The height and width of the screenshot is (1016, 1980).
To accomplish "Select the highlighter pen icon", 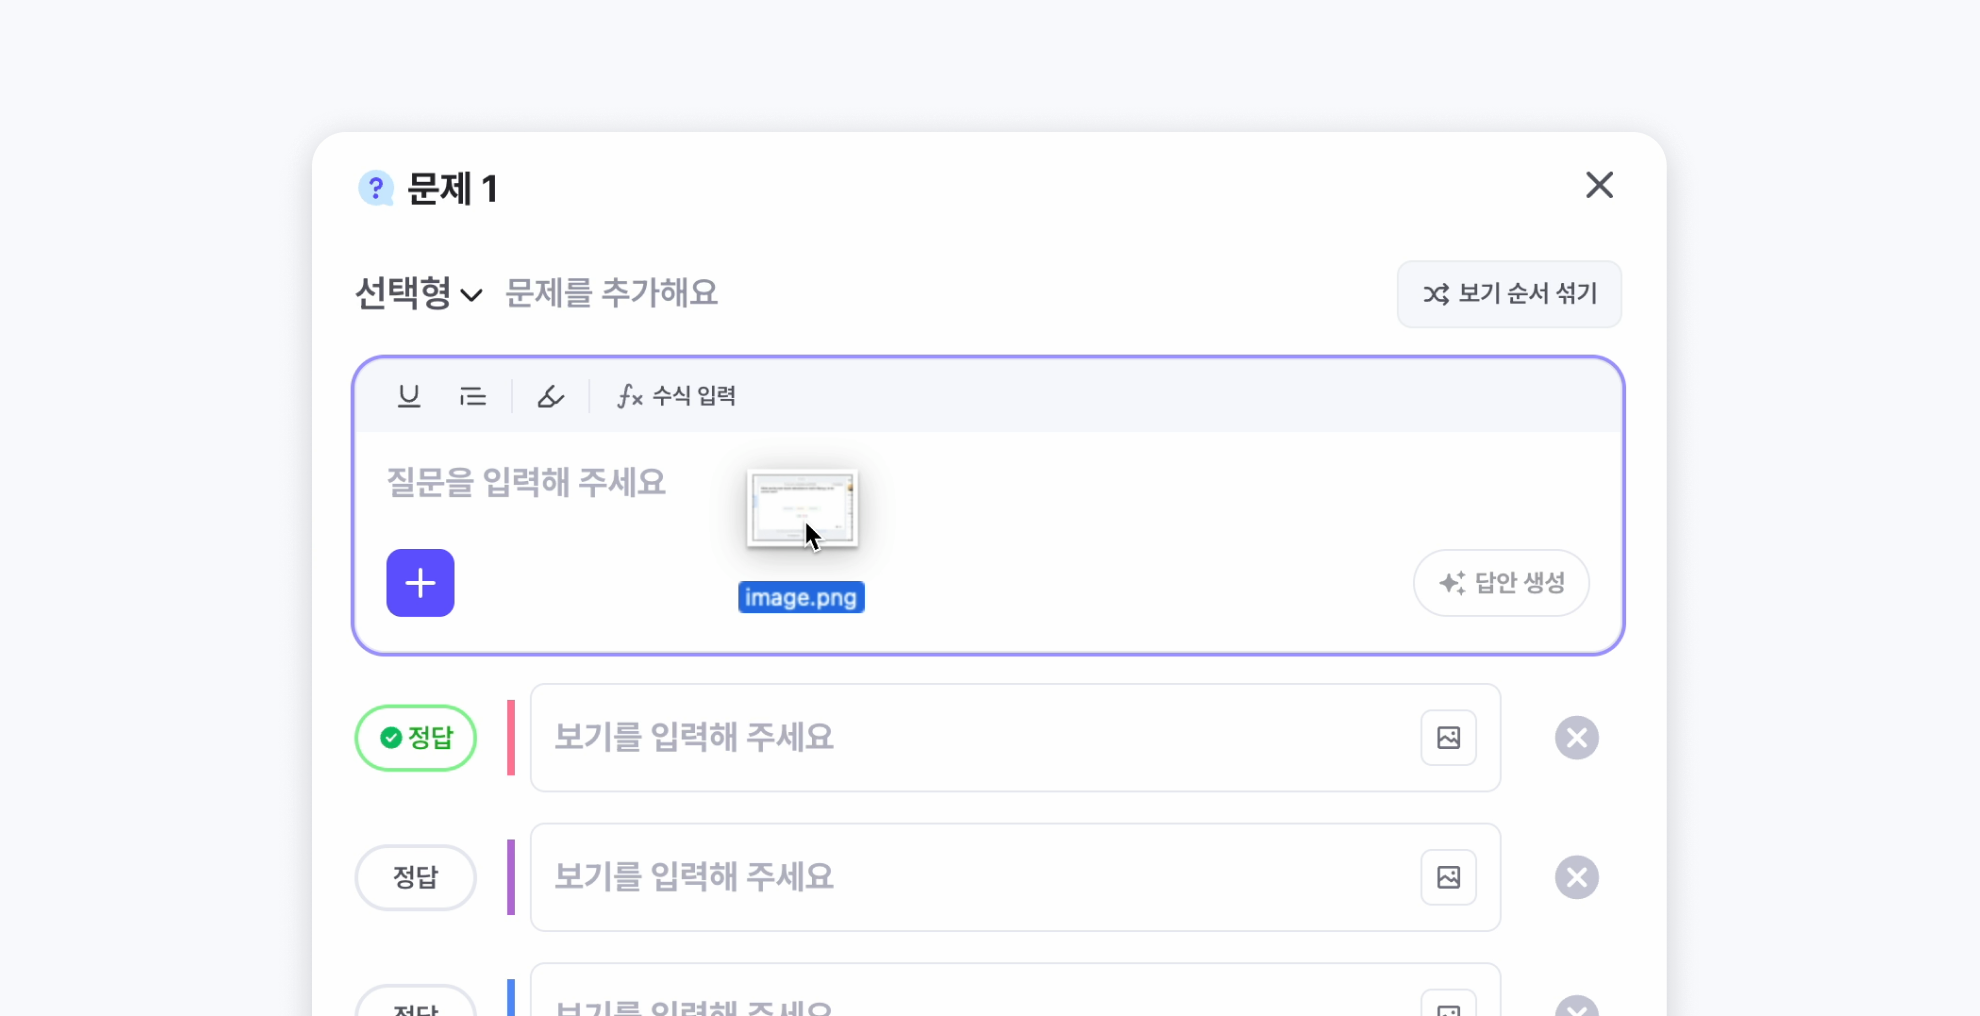I will (x=550, y=396).
